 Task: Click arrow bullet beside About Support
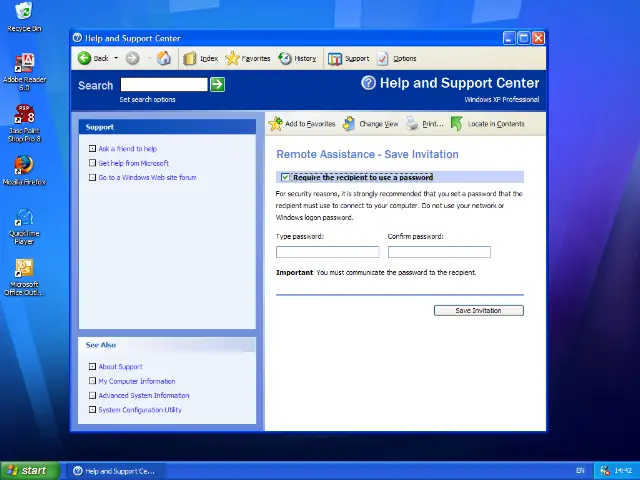point(92,367)
